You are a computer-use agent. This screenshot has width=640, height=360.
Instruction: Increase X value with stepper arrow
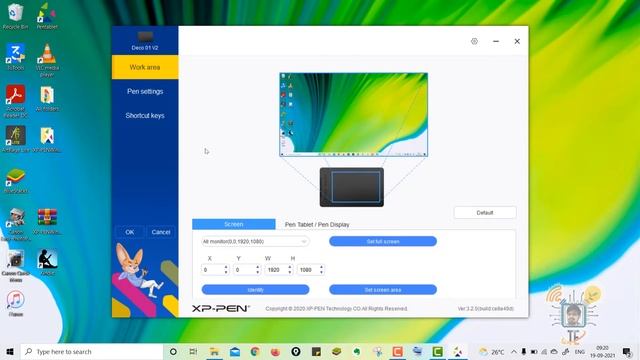click(x=226, y=267)
